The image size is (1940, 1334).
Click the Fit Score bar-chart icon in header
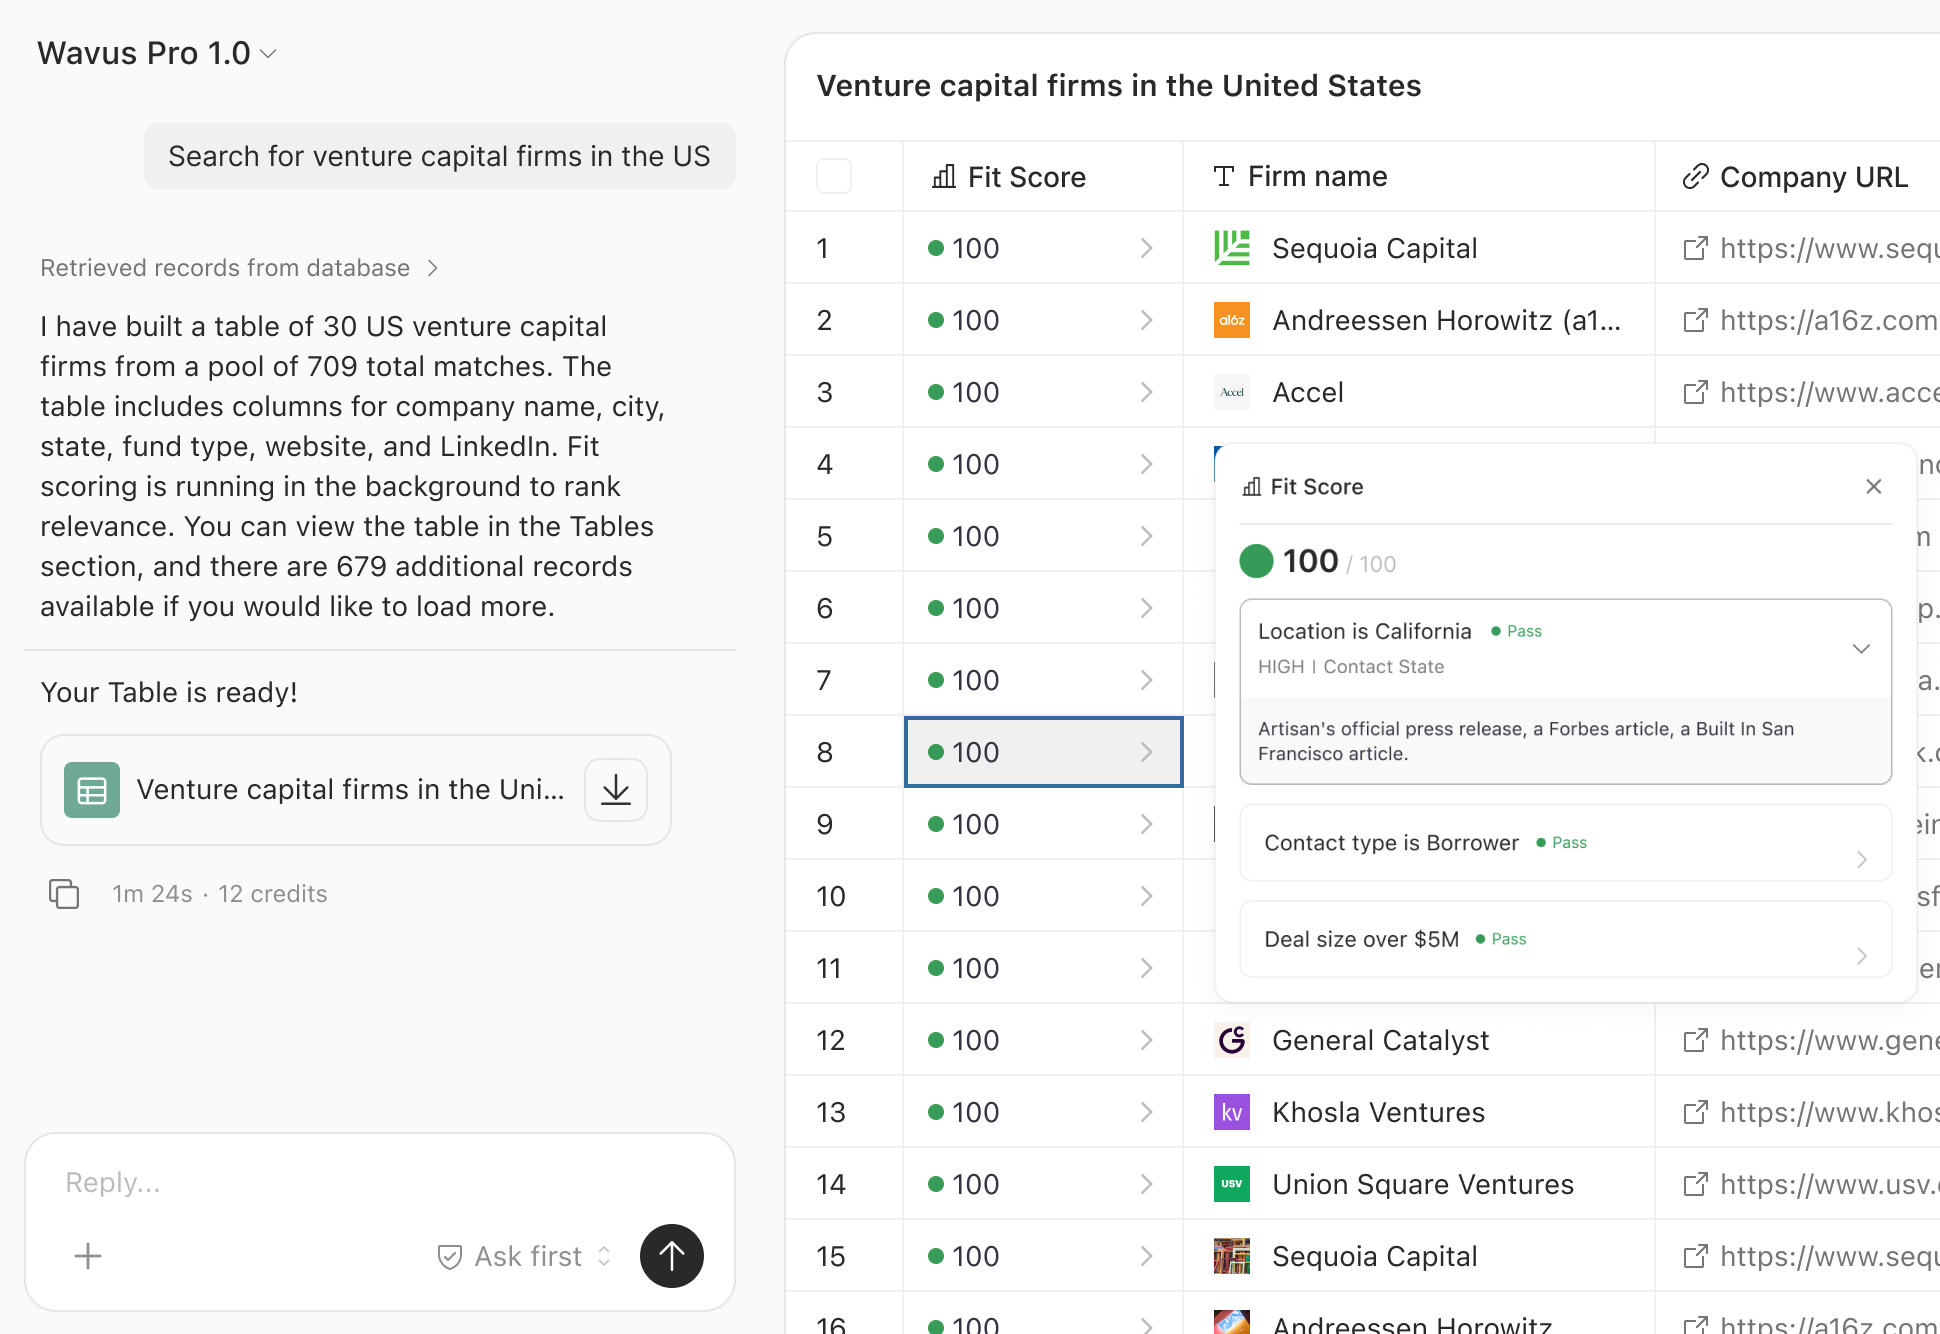click(944, 177)
